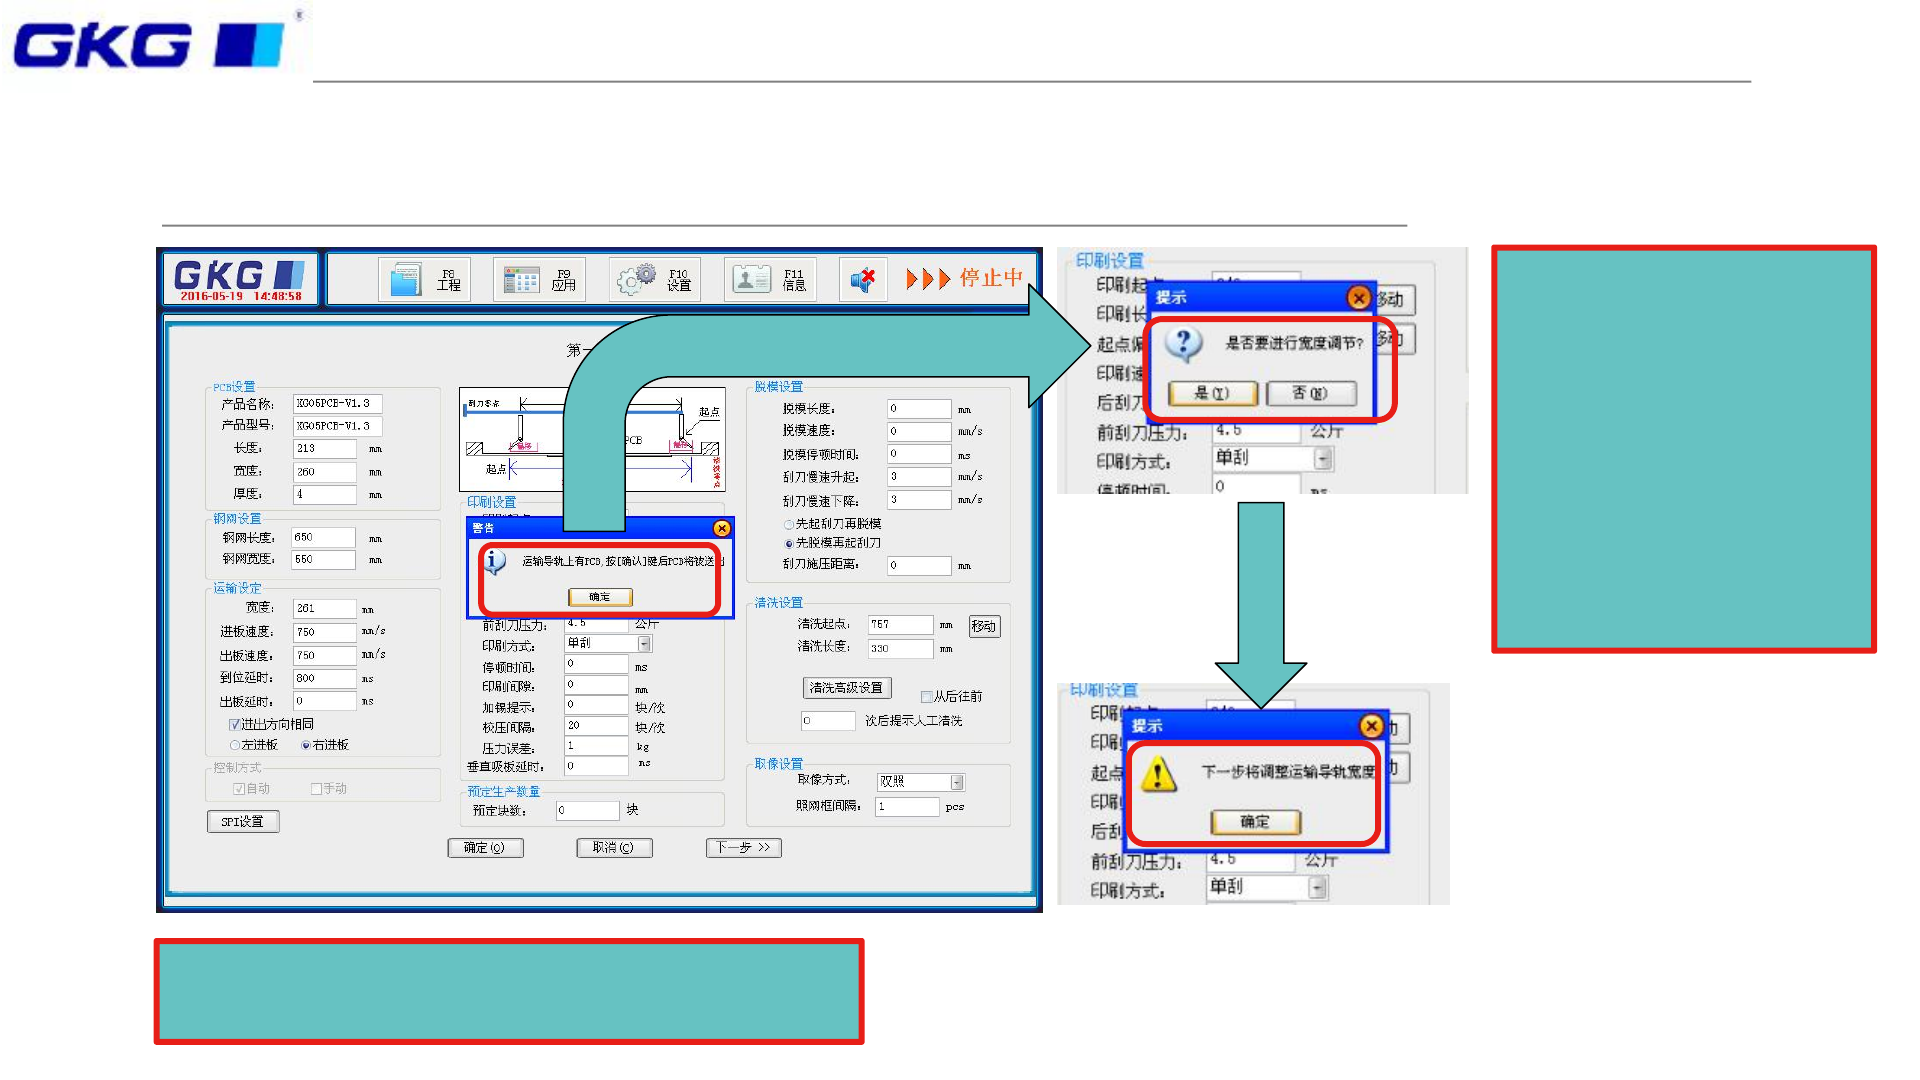Expand the 取像方式 双照 dropdown
The height and width of the screenshot is (1080, 1920).
[957, 782]
